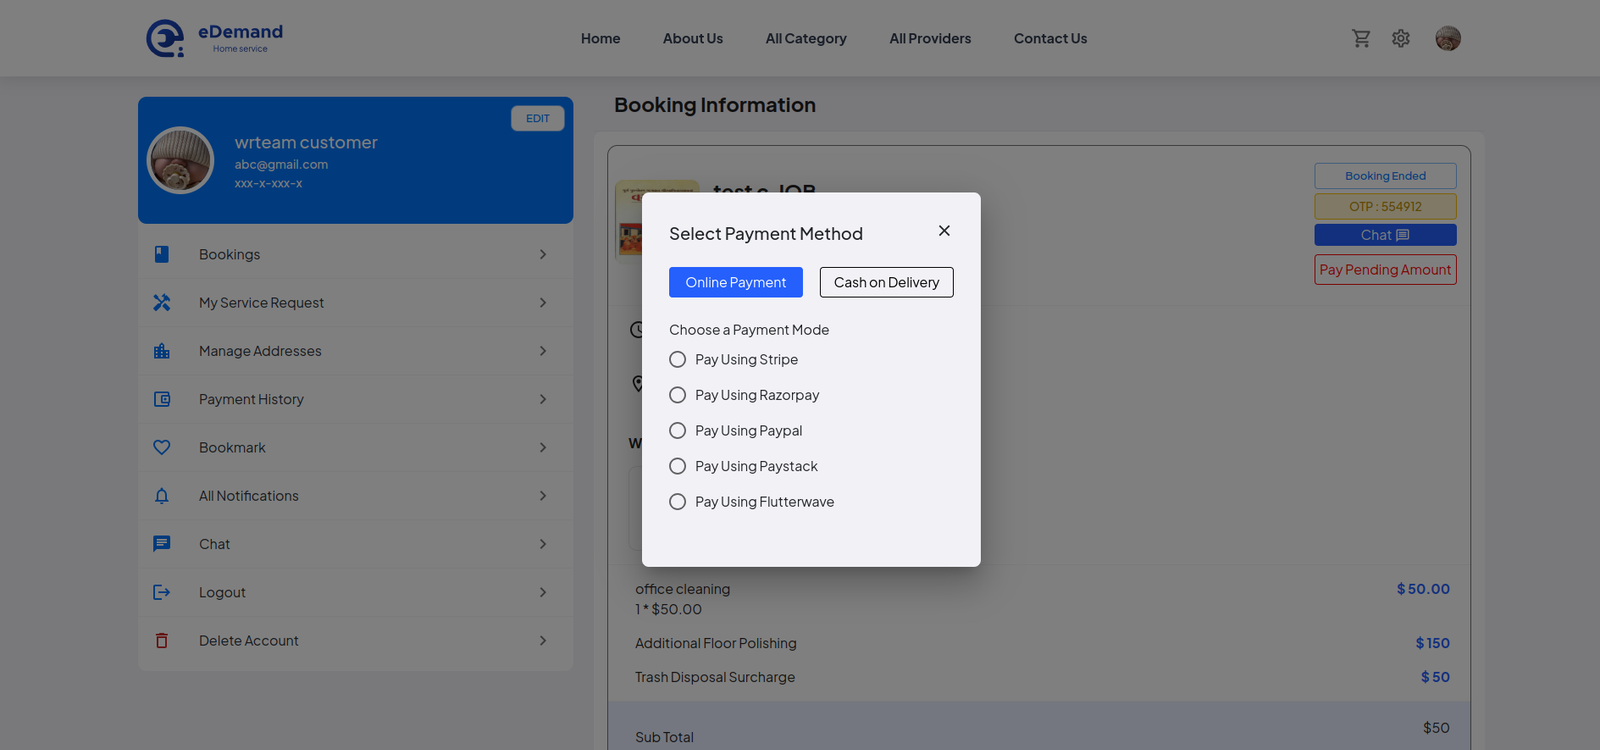The width and height of the screenshot is (1600, 750).
Task: Open the shopping cart icon
Action: pos(1361,39)
